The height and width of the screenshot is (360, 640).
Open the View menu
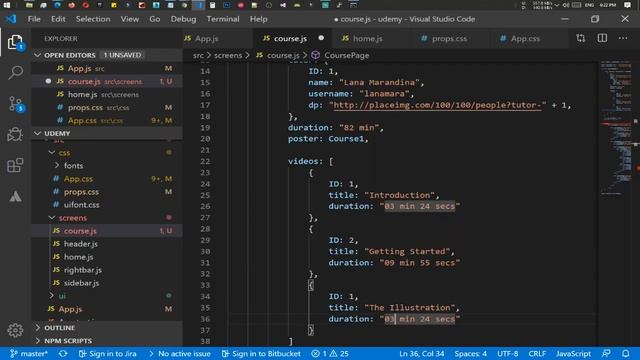130,19
